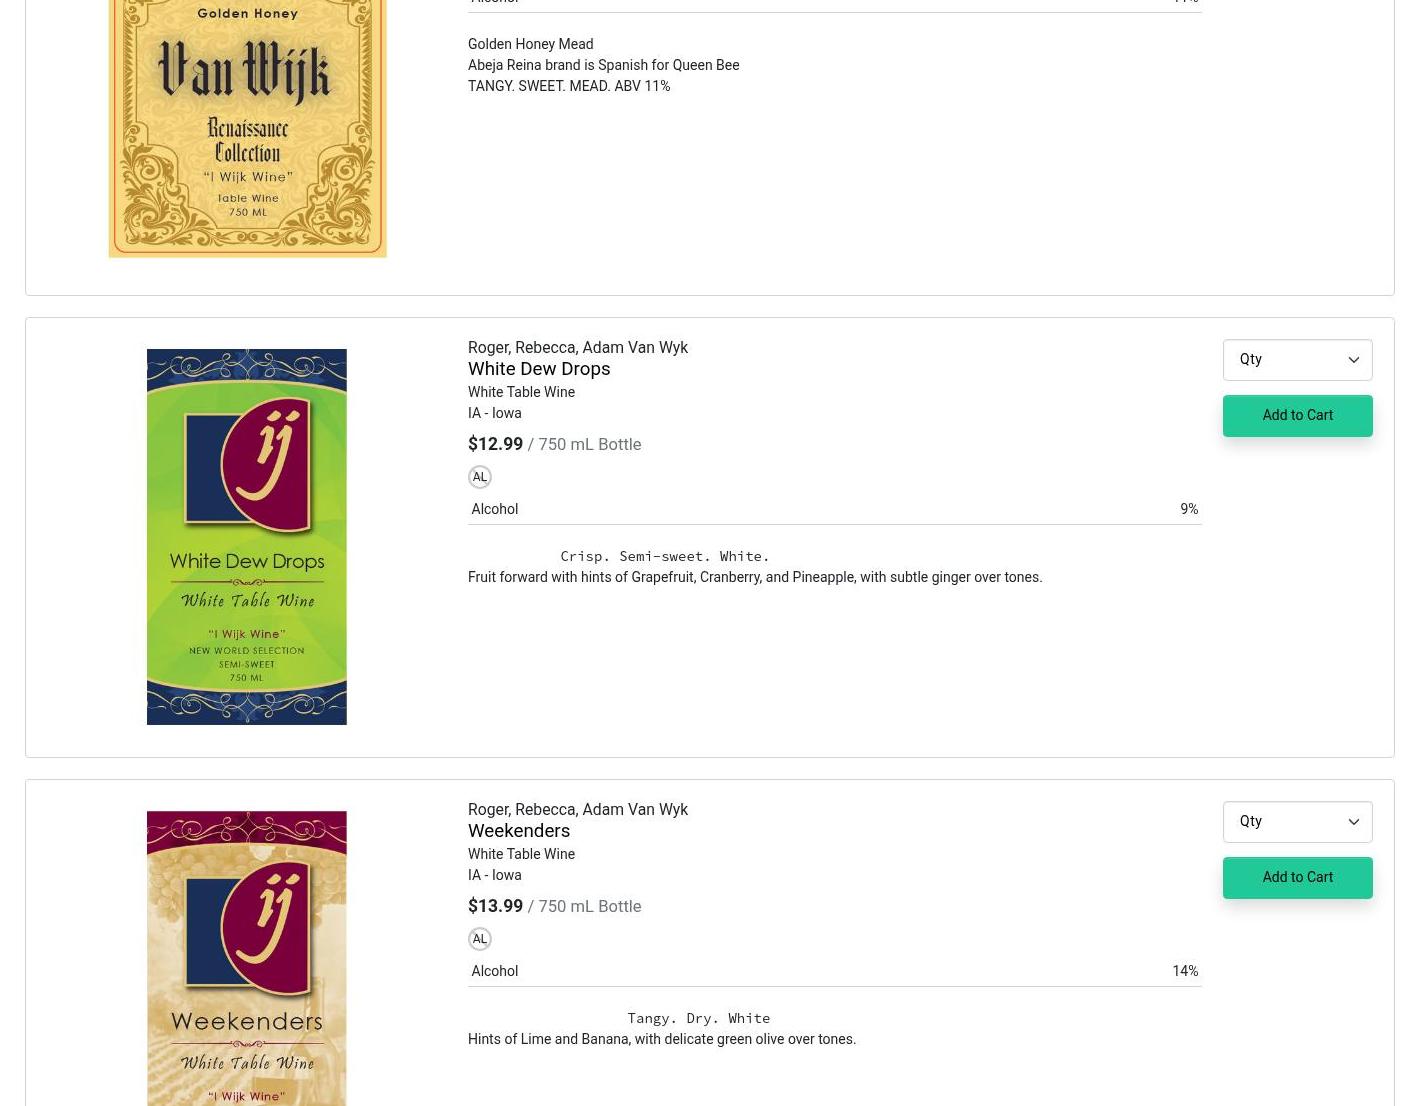Open the White Dew Drops product title
The image size is (1420, 1106).
pyautogui.click(x=539, y=369)
